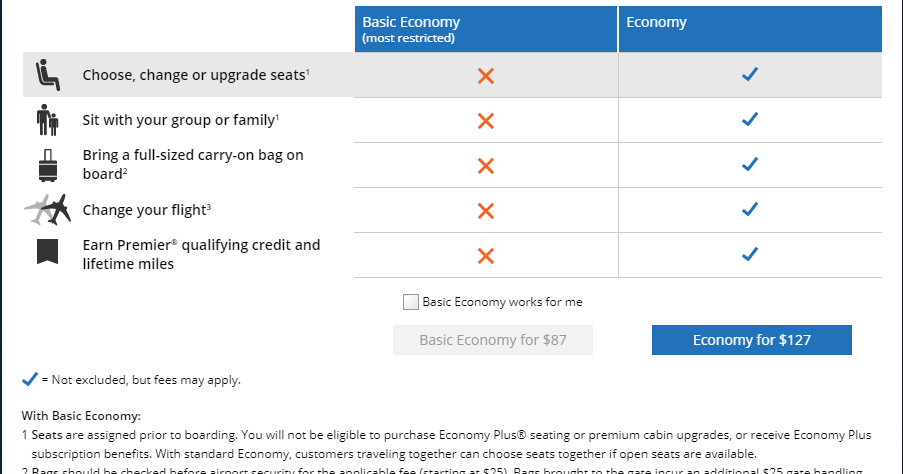
Task: Click the Economy column header
Action: click(750, 24)
